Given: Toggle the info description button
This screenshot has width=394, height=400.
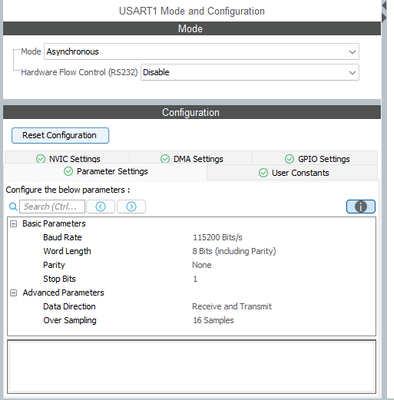Looking at the screenshot, I should [361, 207].
